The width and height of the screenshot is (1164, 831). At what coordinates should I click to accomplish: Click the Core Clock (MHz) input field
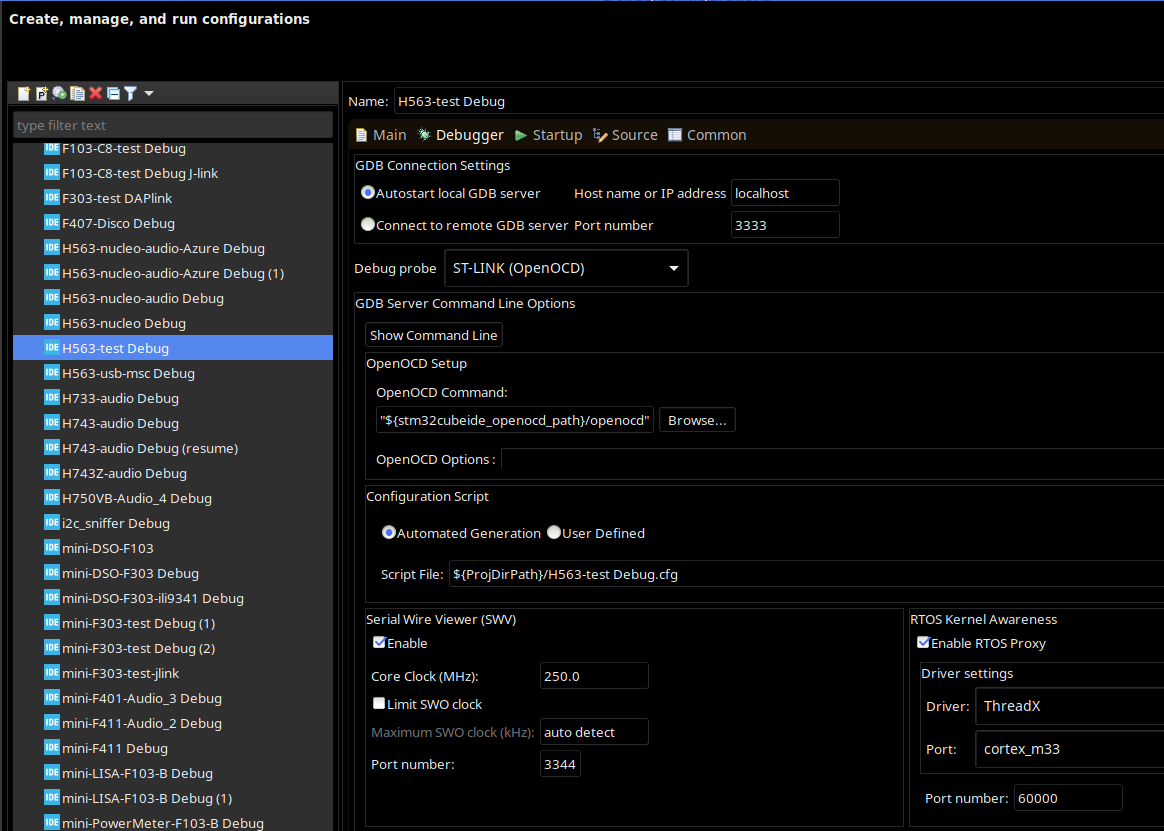(x=594, y=676)
